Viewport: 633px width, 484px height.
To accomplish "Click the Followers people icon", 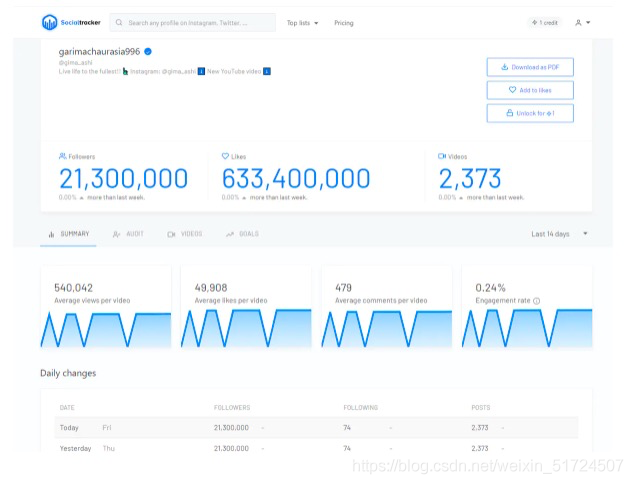I will pos(62,156).
